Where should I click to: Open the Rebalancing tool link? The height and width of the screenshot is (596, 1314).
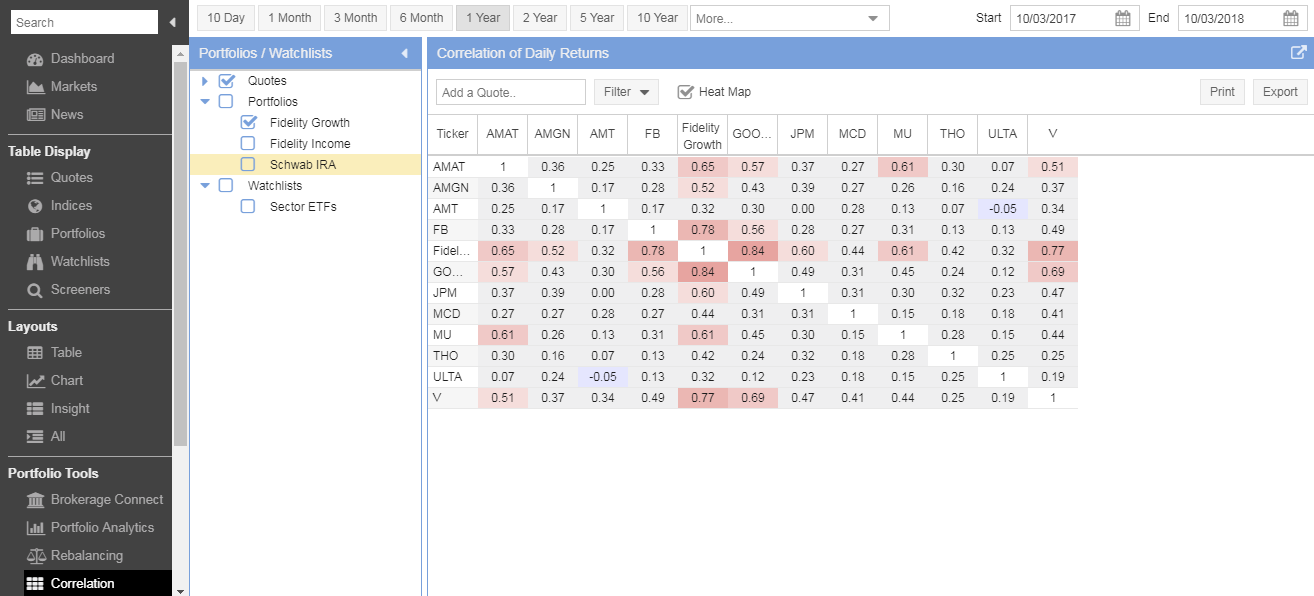pyautogui.click(x=87, y=556)
